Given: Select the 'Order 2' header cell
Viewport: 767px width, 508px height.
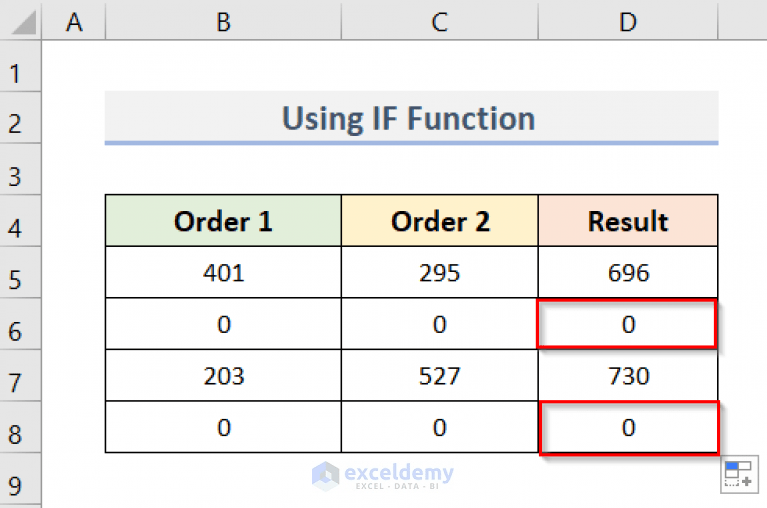Looking at the screenshot, I should (439, 221).
